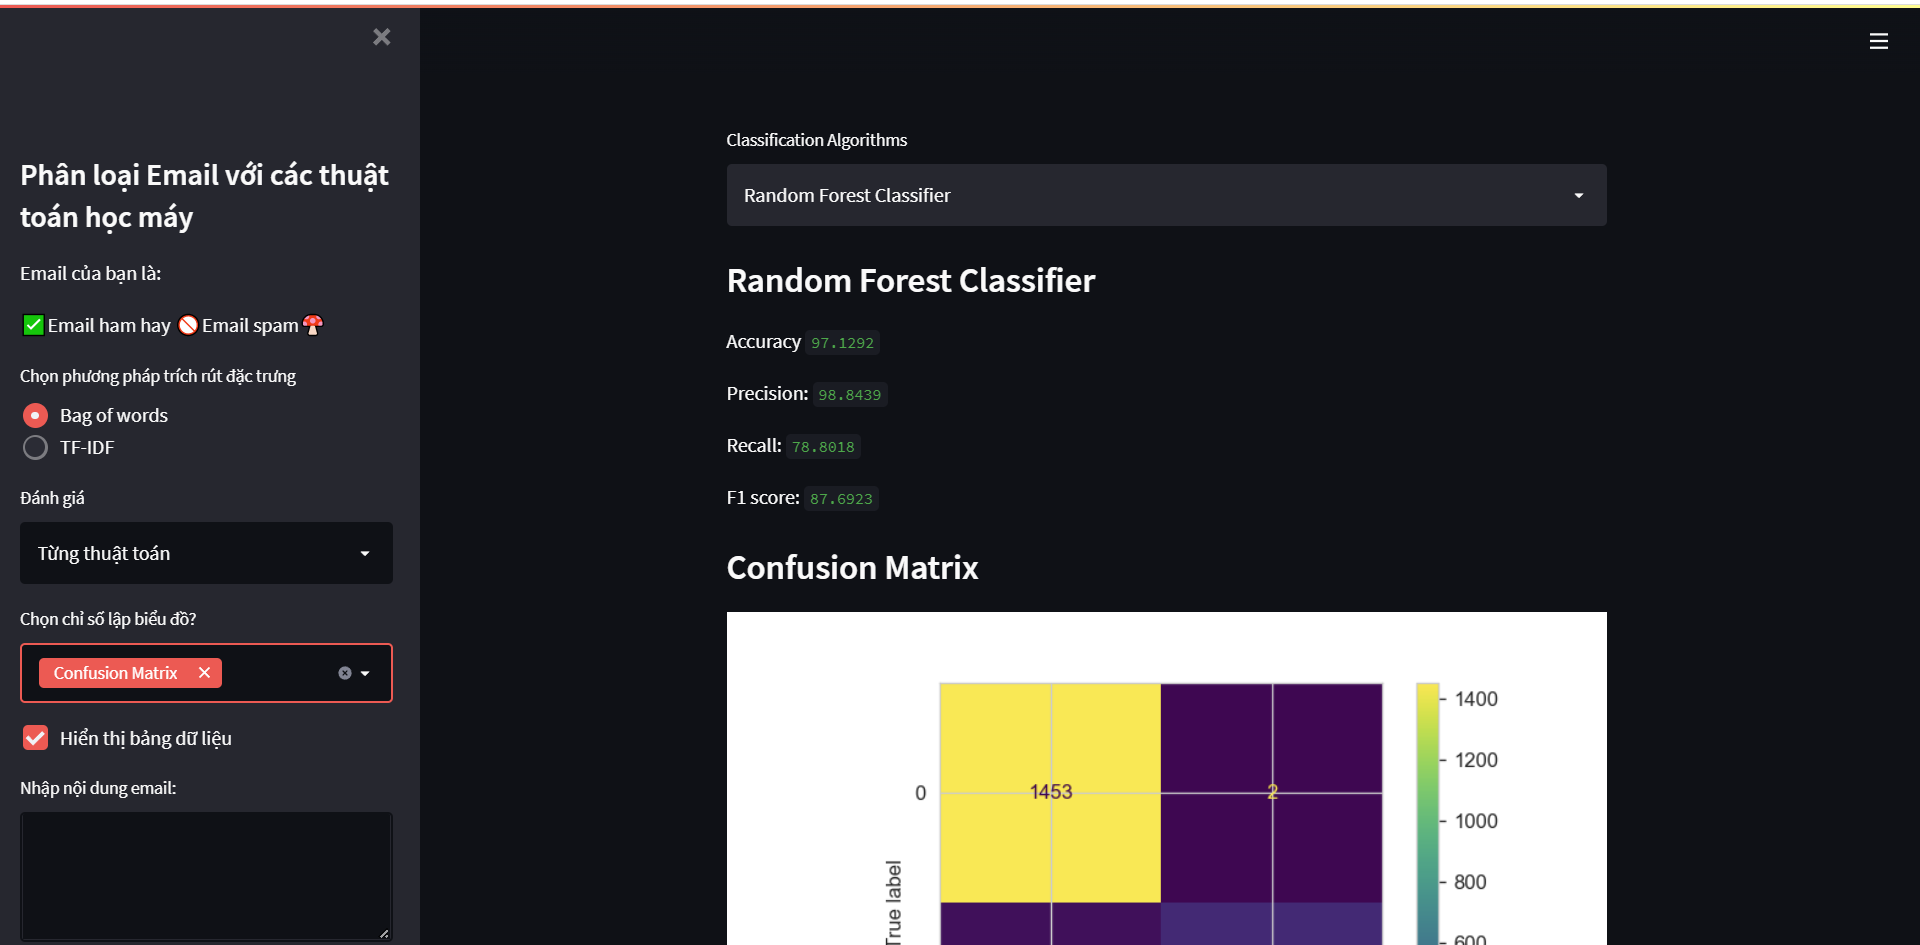Expand the chart metric multiselect arrow
The height and width of the screenshot is (945, 1920).
[365, 673]
